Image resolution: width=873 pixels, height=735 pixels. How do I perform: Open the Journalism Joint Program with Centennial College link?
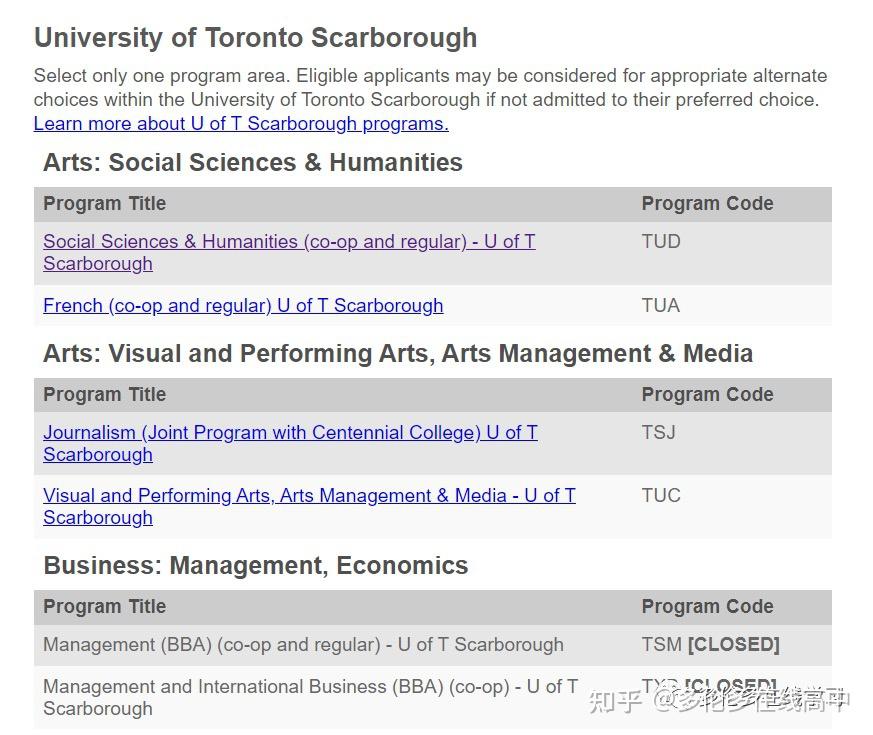tap(290, 433)
